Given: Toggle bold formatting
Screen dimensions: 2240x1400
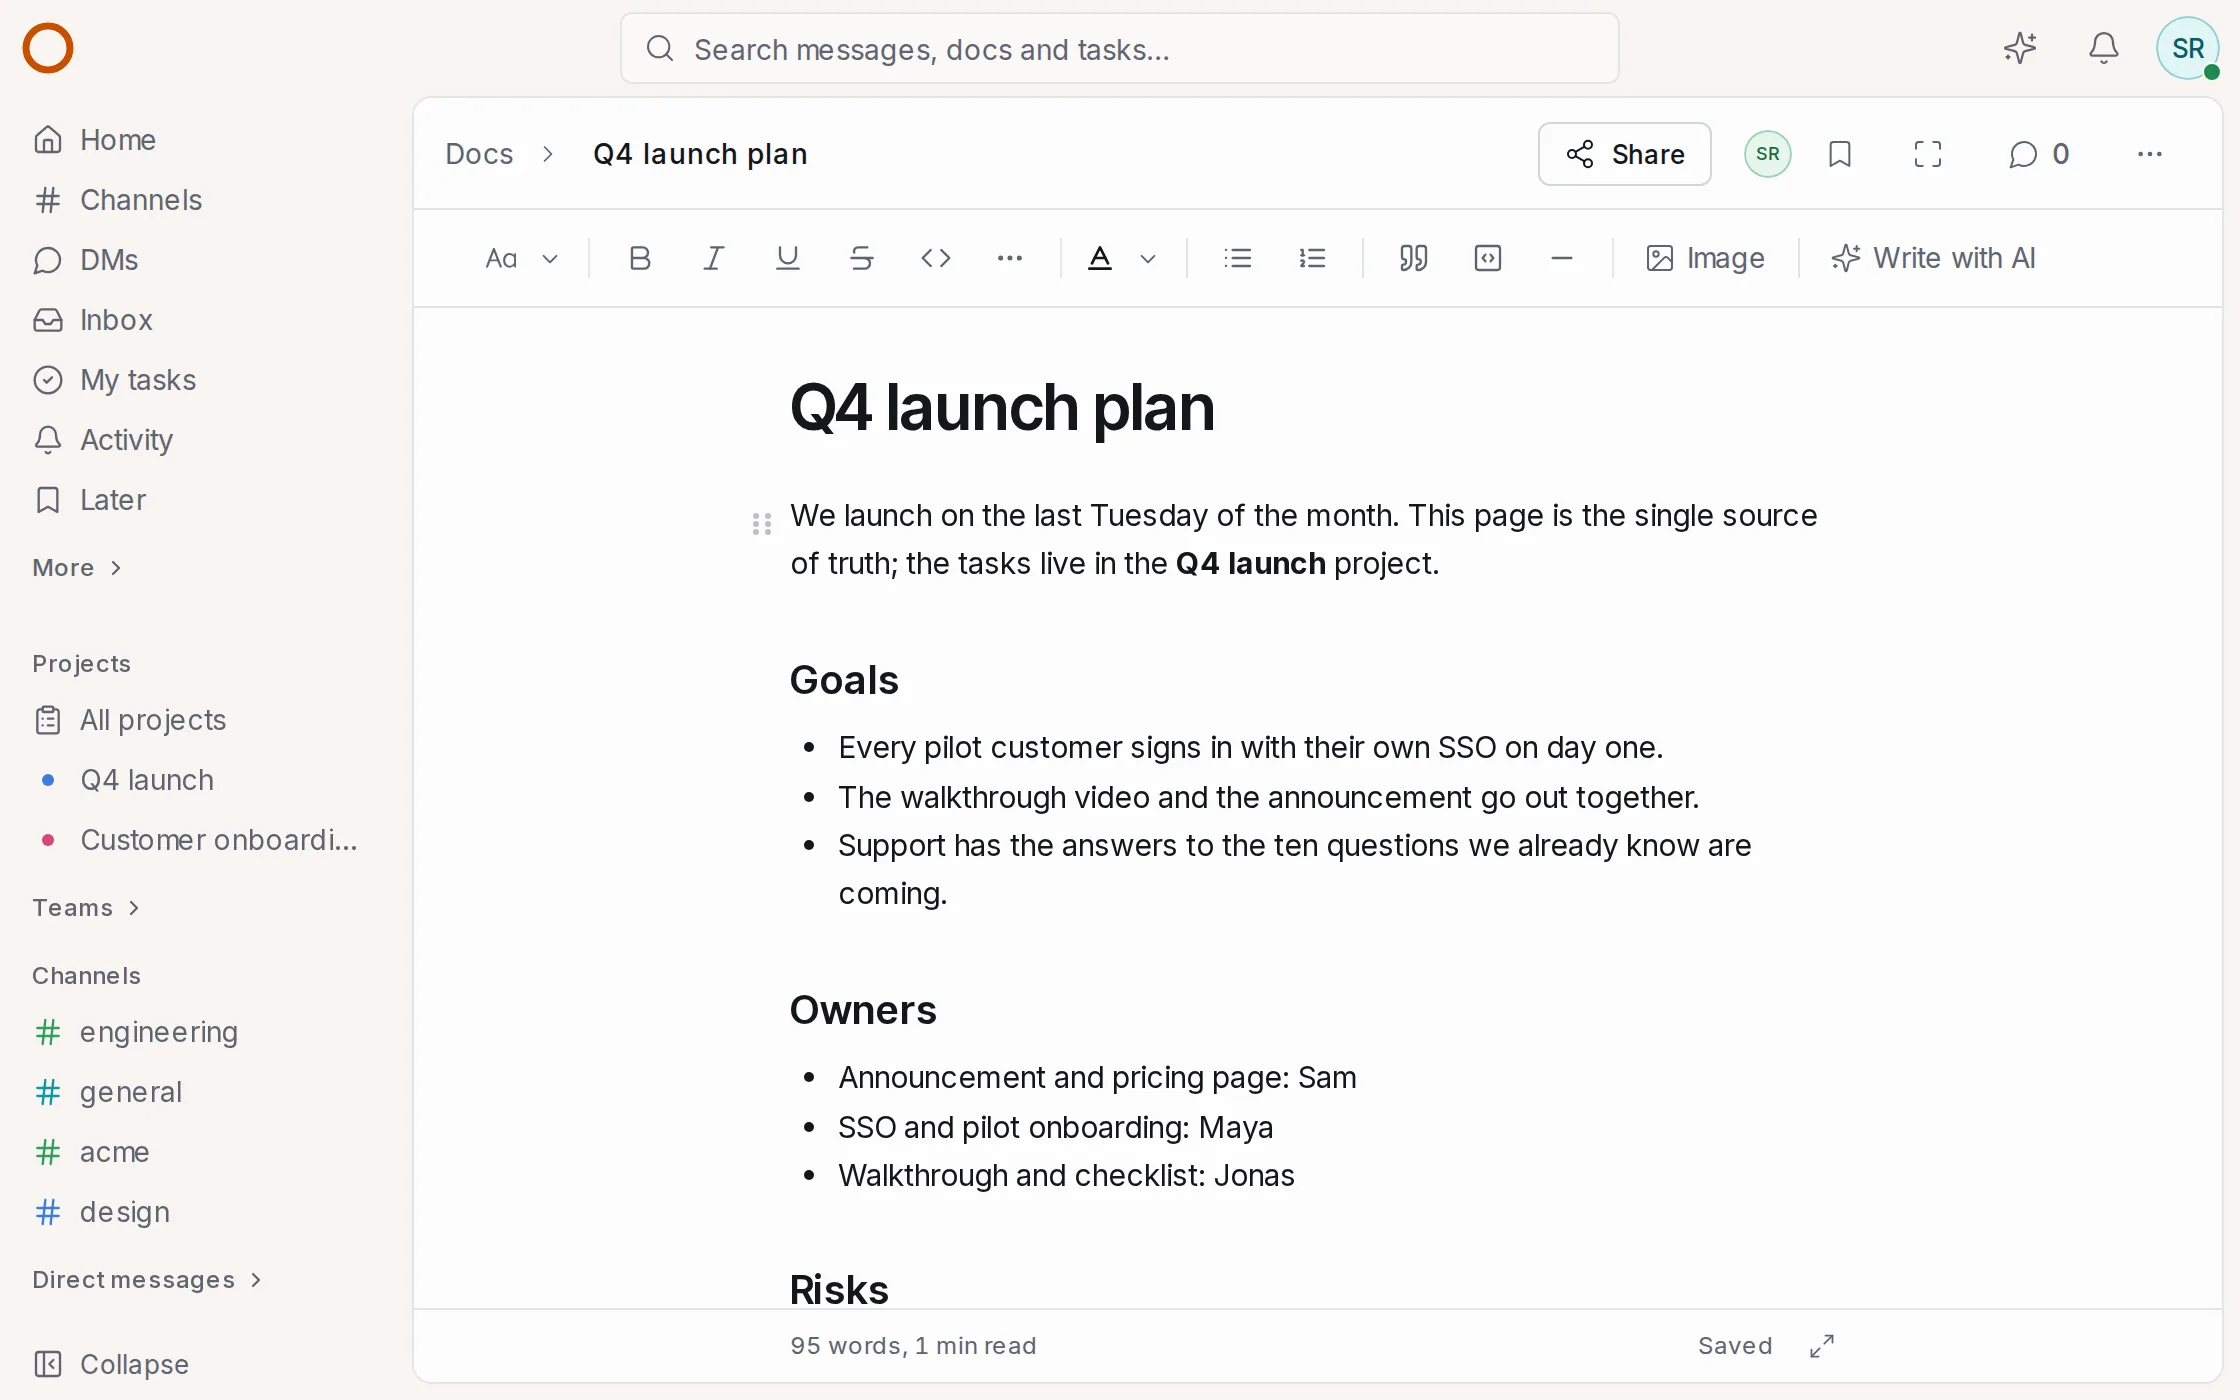Looking at the screenshot, I should (x=640, y=258).
